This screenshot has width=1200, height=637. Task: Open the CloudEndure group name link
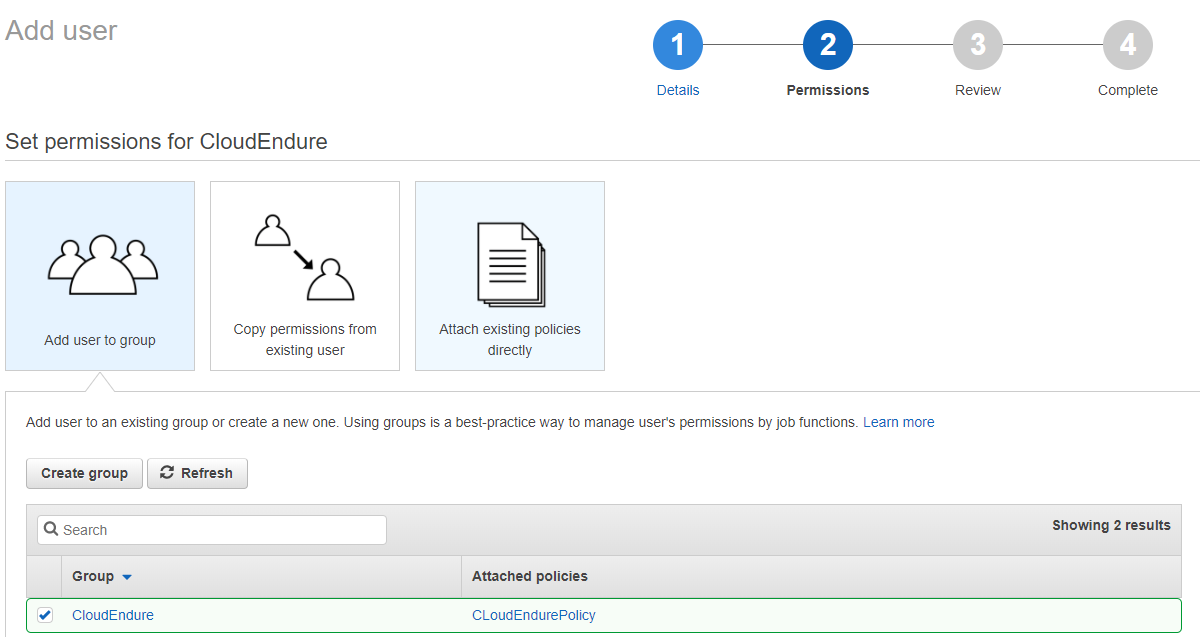coord(113,615)
